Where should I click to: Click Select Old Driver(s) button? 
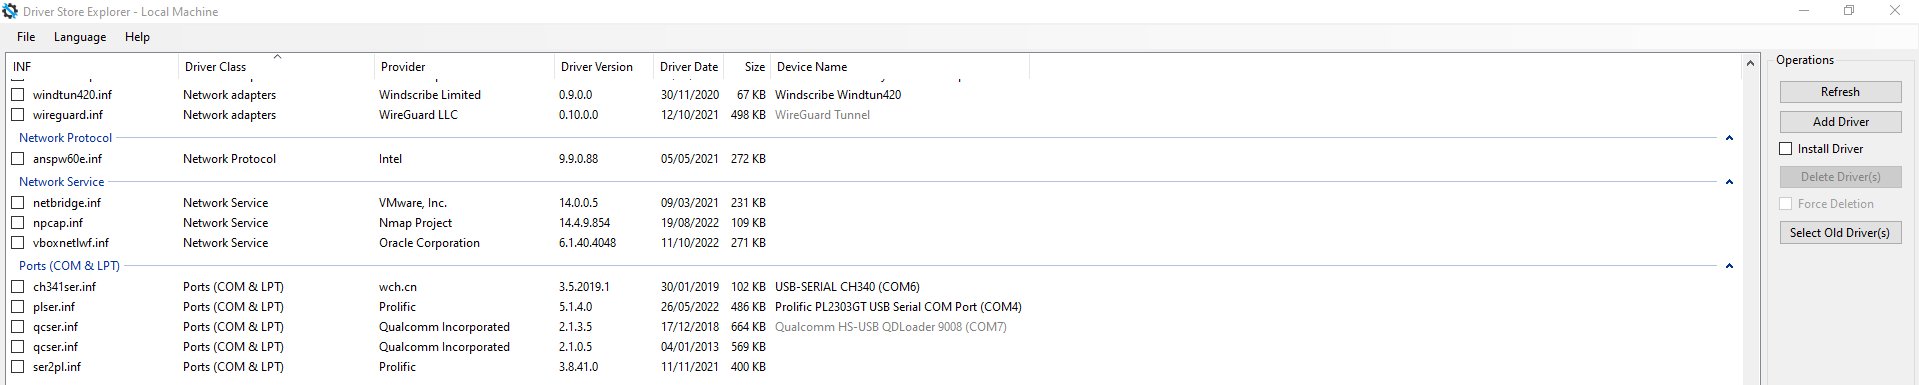(1840, 233)
